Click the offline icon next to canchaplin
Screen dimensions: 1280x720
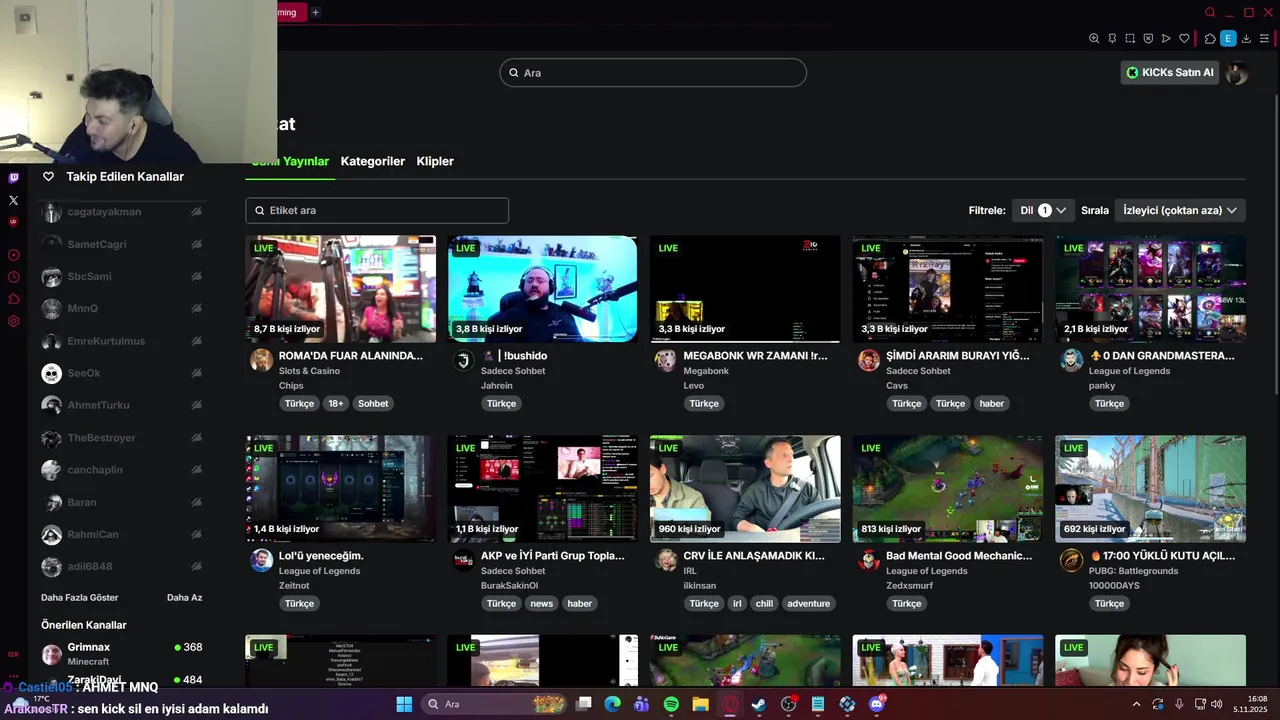(197, 470)
